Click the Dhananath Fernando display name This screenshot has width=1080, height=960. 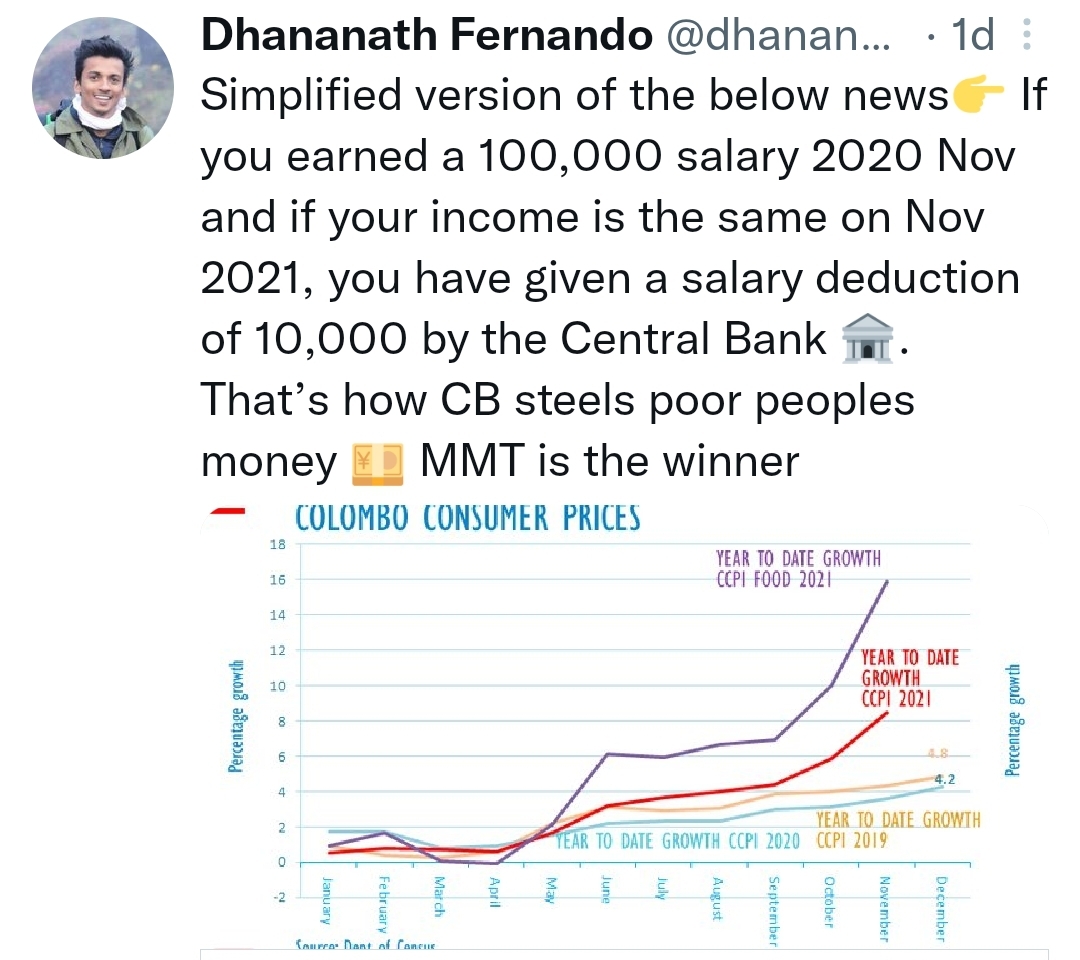(426, 34)
